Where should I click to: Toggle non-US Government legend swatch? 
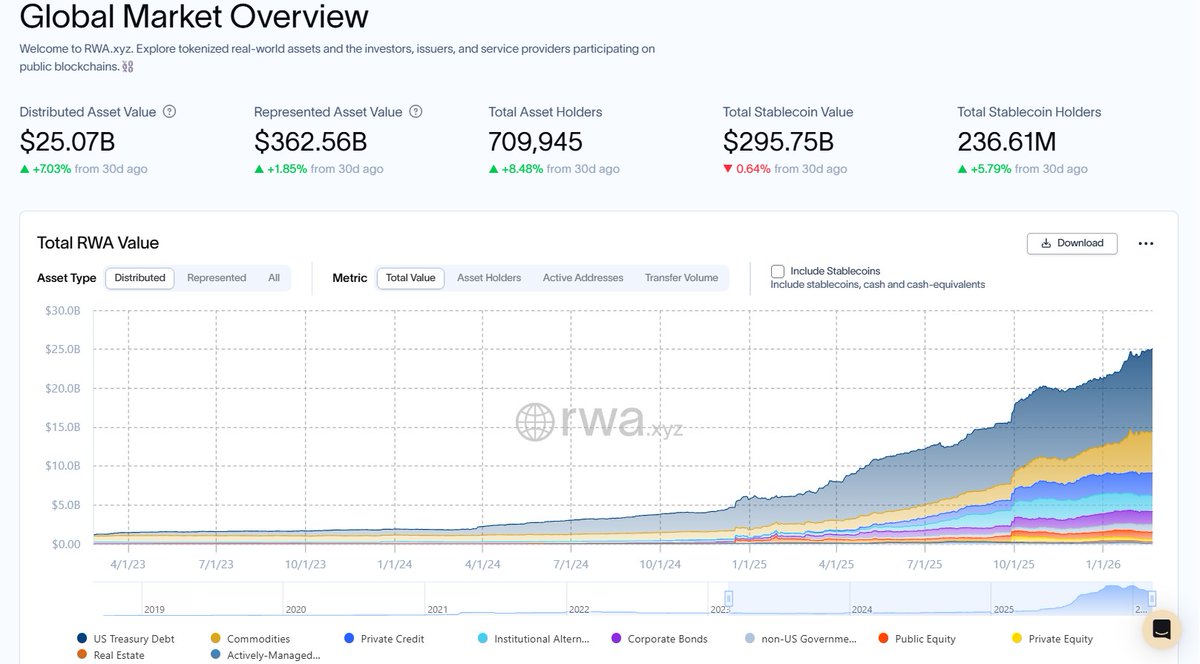750,638
